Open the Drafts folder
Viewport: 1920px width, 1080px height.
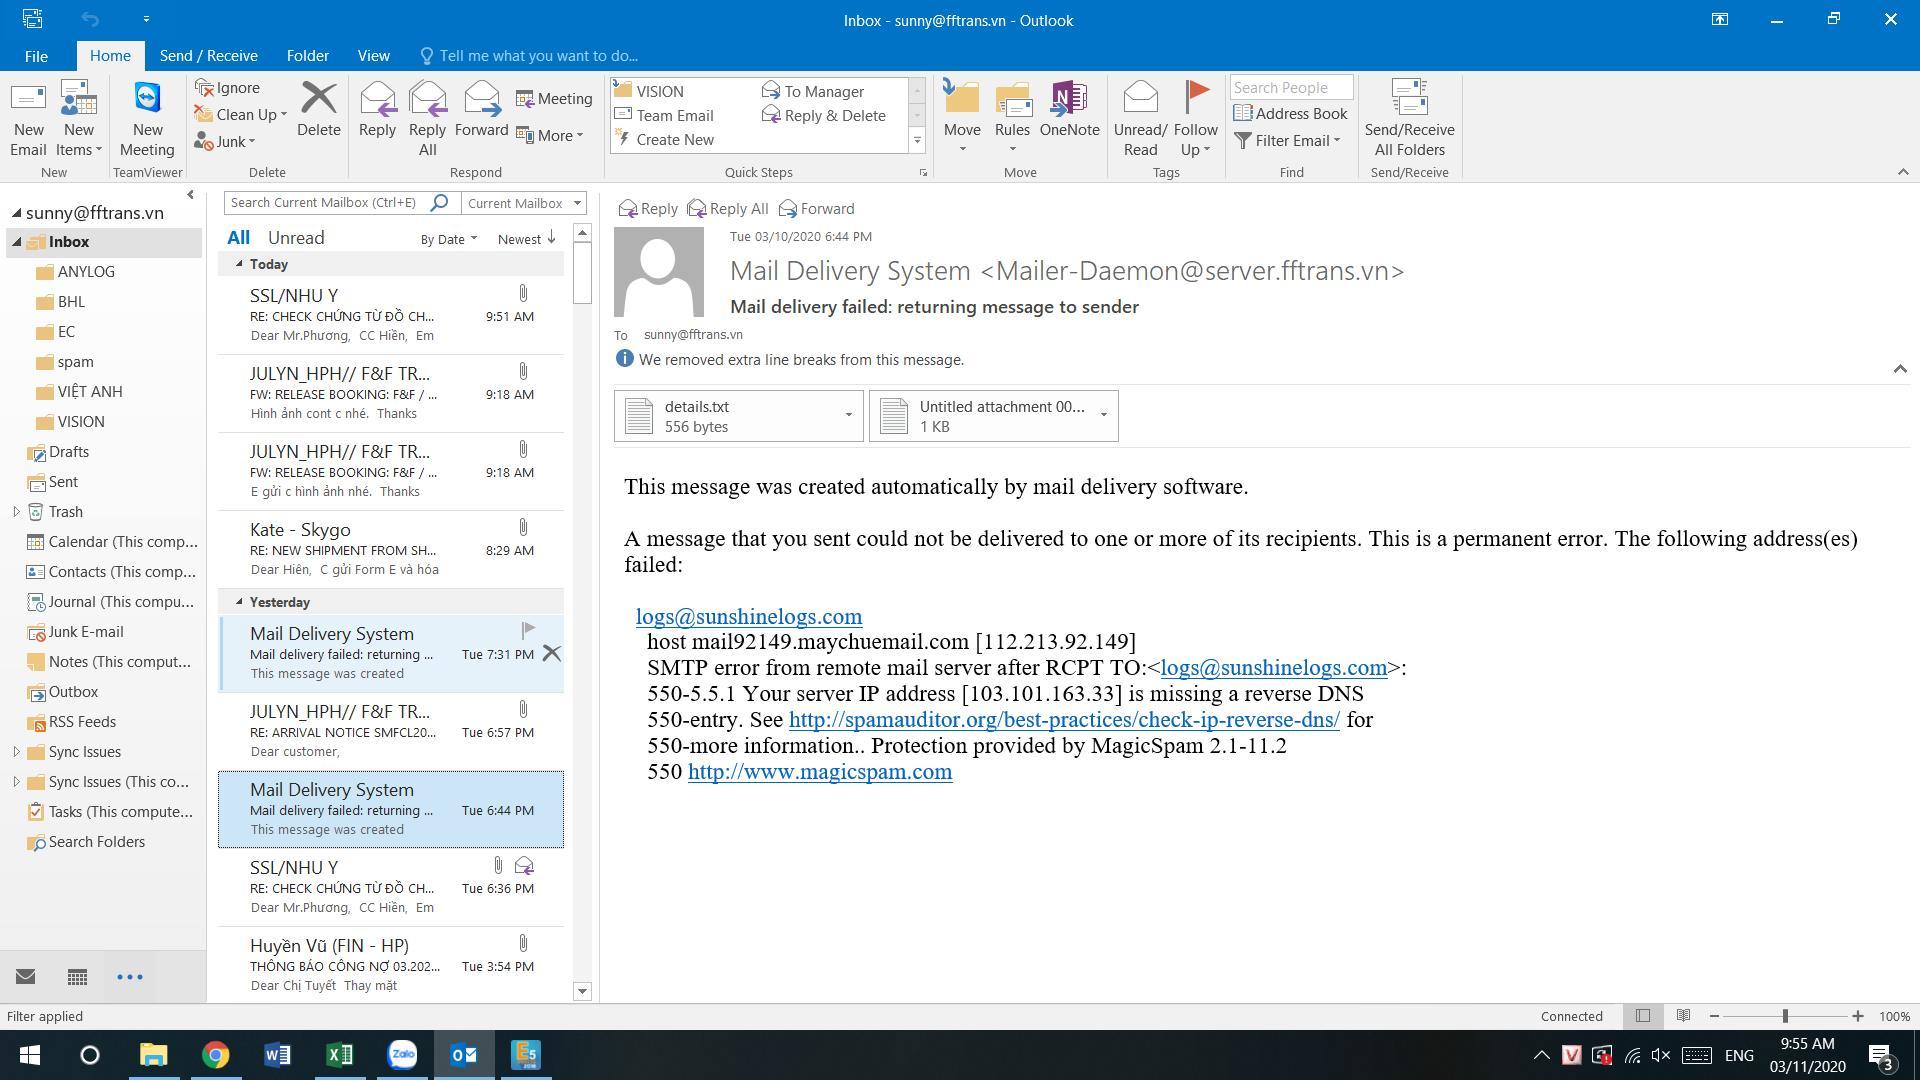68,452
